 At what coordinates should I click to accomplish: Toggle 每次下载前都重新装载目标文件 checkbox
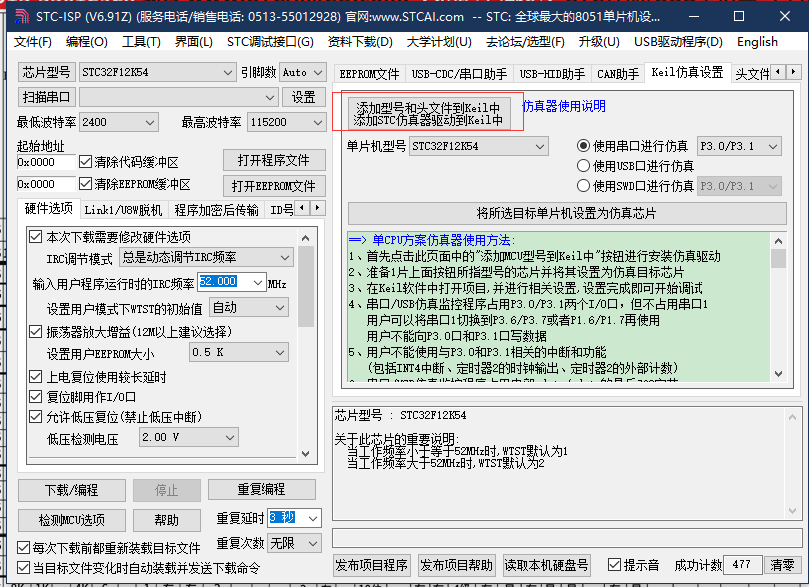24,547
